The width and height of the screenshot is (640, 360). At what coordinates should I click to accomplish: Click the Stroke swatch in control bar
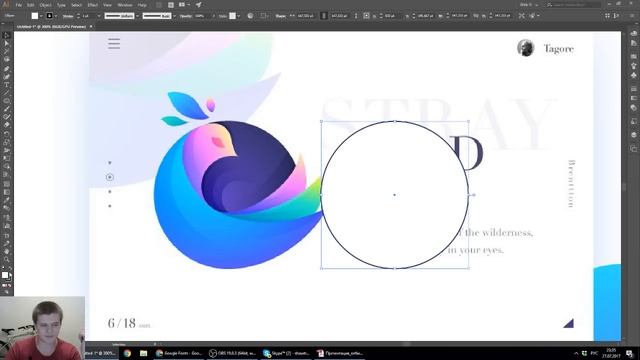pos(49,16)
